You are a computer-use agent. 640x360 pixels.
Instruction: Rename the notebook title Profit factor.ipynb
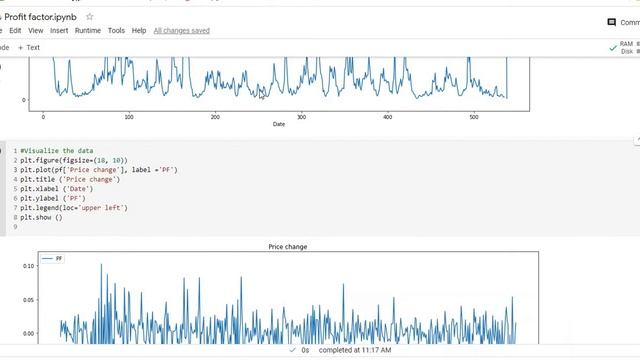pyautogui.click(x=40, y=17)
